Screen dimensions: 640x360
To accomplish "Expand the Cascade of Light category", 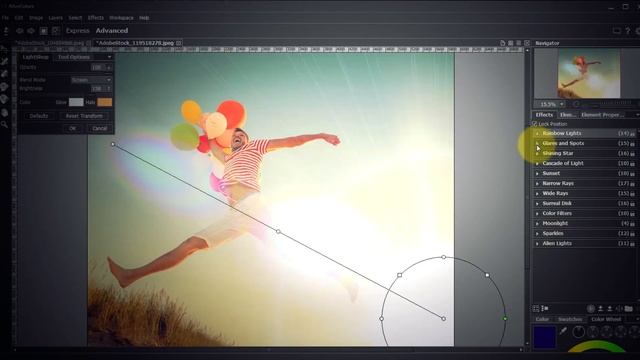I will point(537,163).
